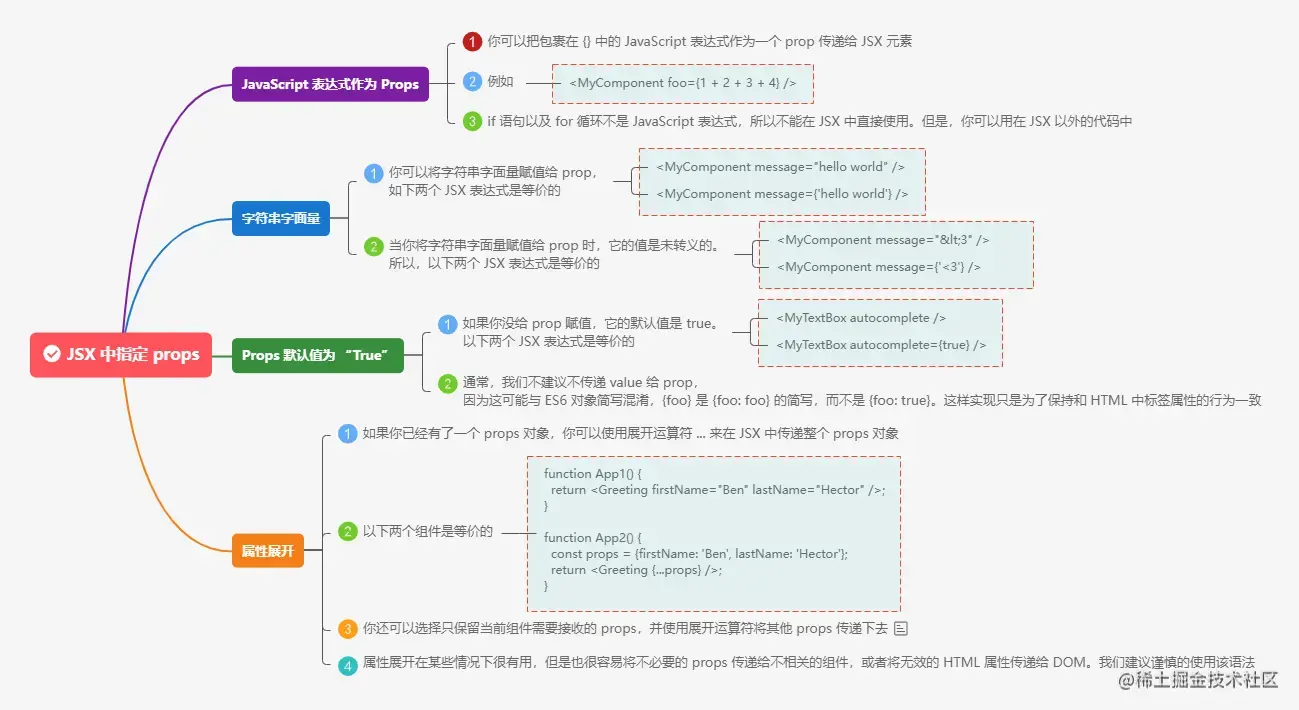The image size is (1299, 710).
Task: Click green number 3 badge beside if 语句以及 for 循环
Action: pyautogui.click(x=472, y=122)
